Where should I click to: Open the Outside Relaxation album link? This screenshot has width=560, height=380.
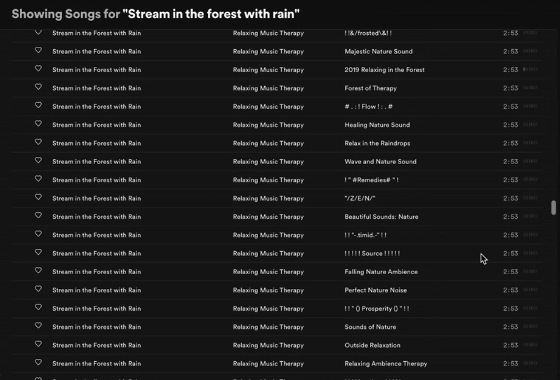point(372,345)
